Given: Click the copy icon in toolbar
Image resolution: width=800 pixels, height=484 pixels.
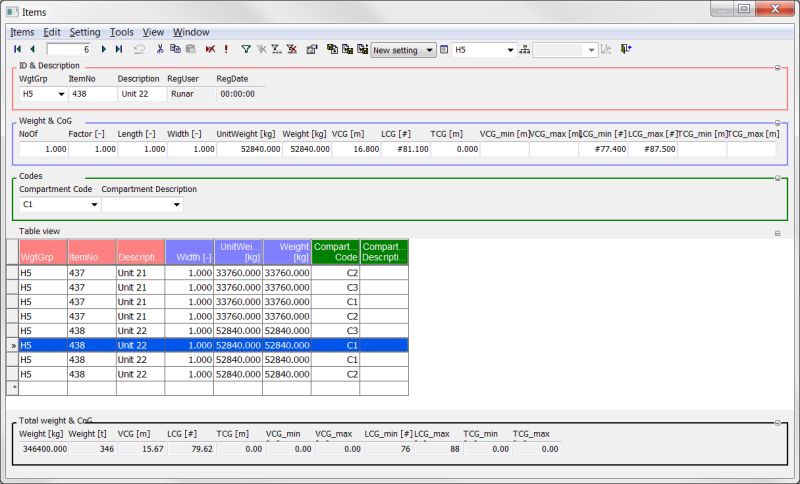Looking at the screenshot, I should (x=175, y=49).
